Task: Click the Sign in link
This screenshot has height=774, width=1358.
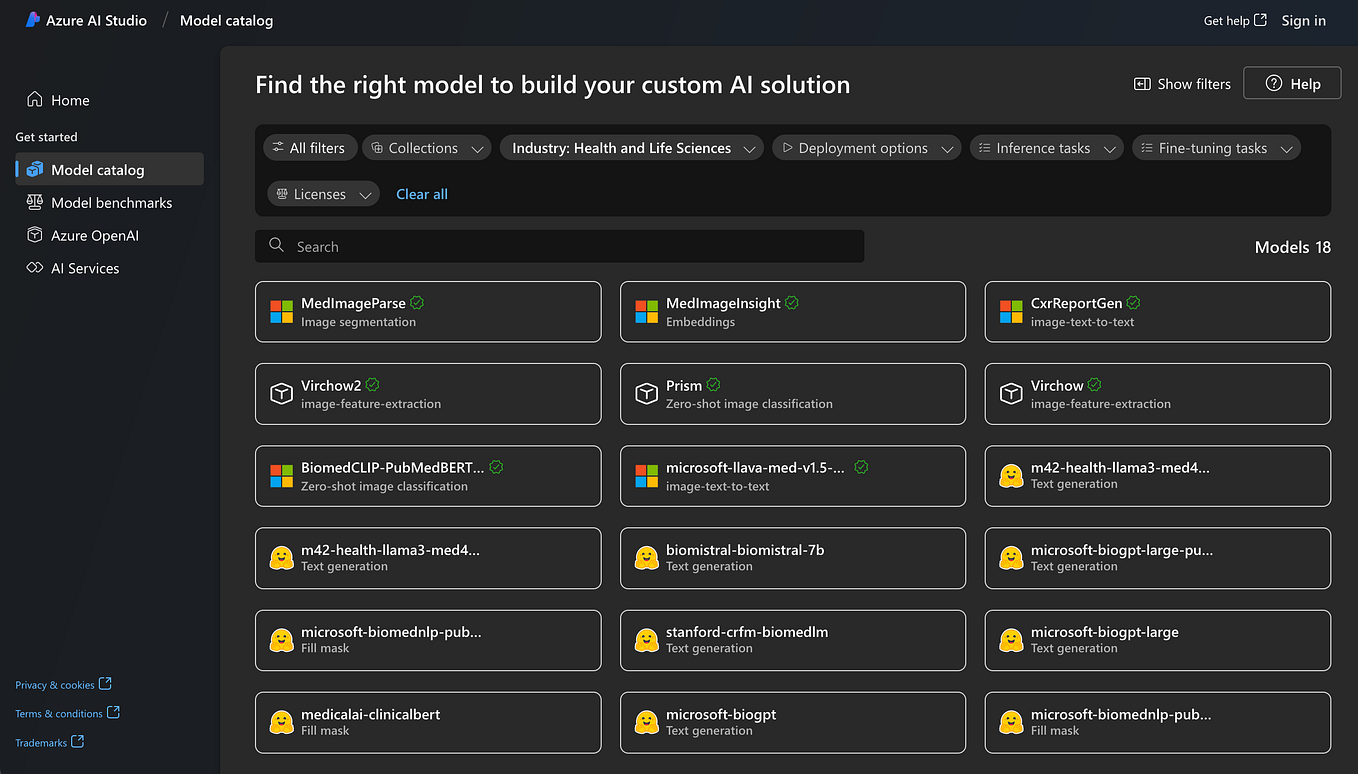Action: [1304, 20]
